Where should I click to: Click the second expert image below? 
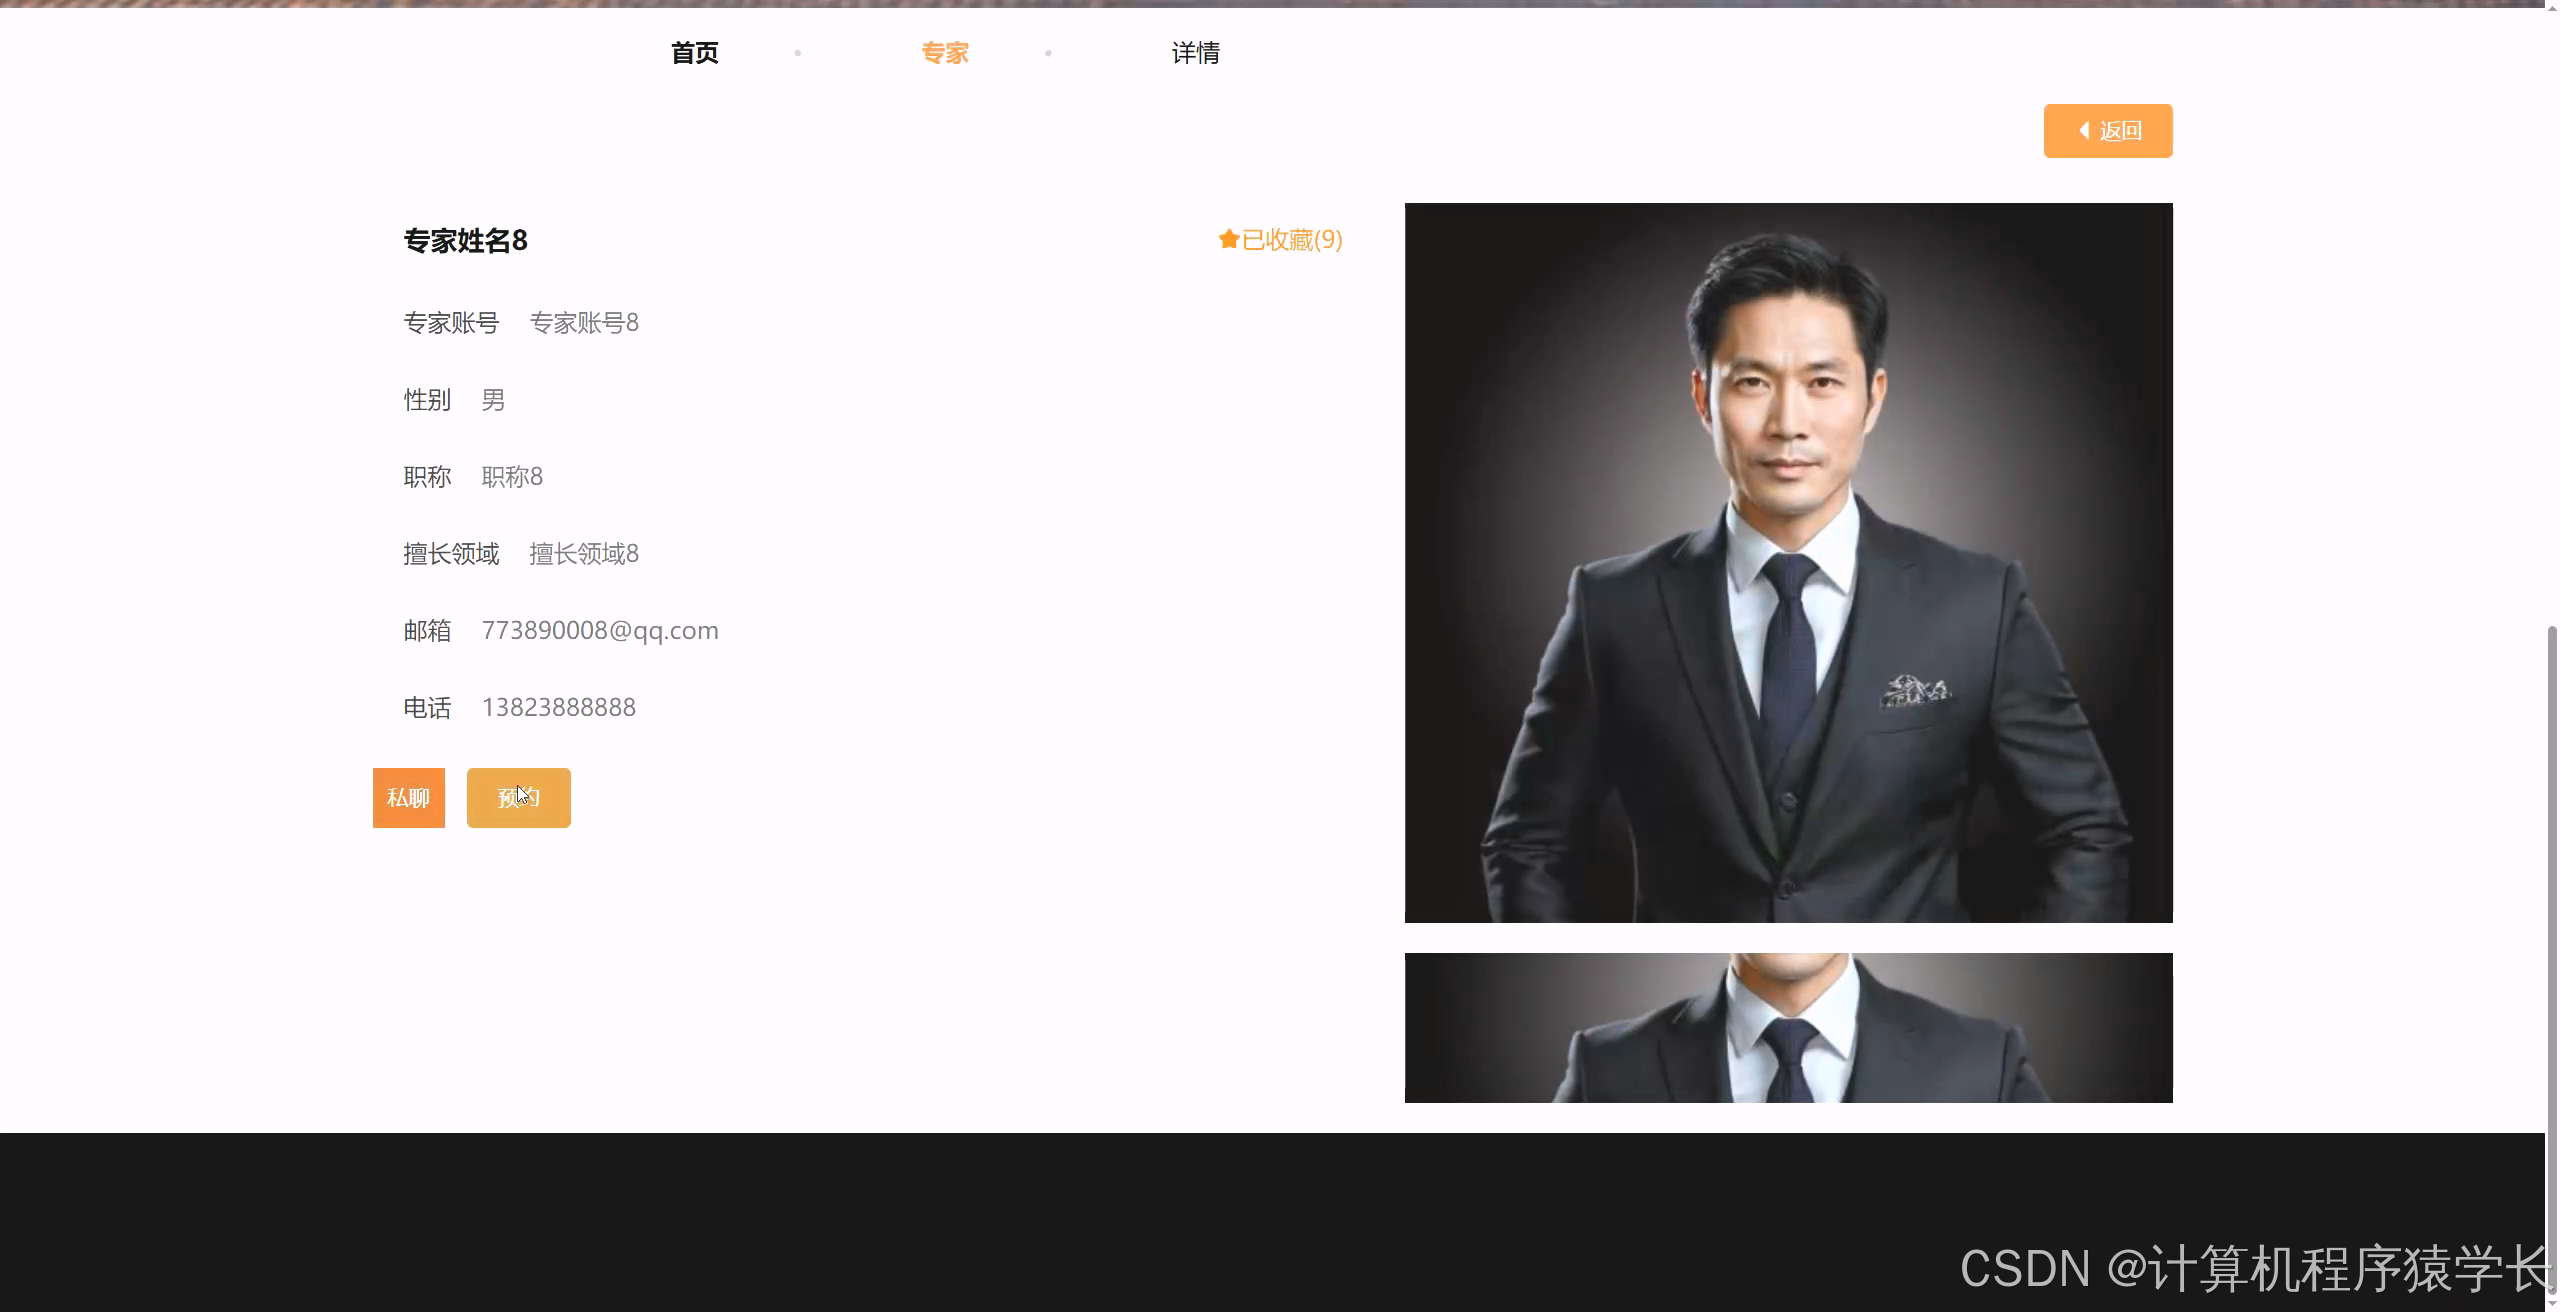coord(1788,1028)
